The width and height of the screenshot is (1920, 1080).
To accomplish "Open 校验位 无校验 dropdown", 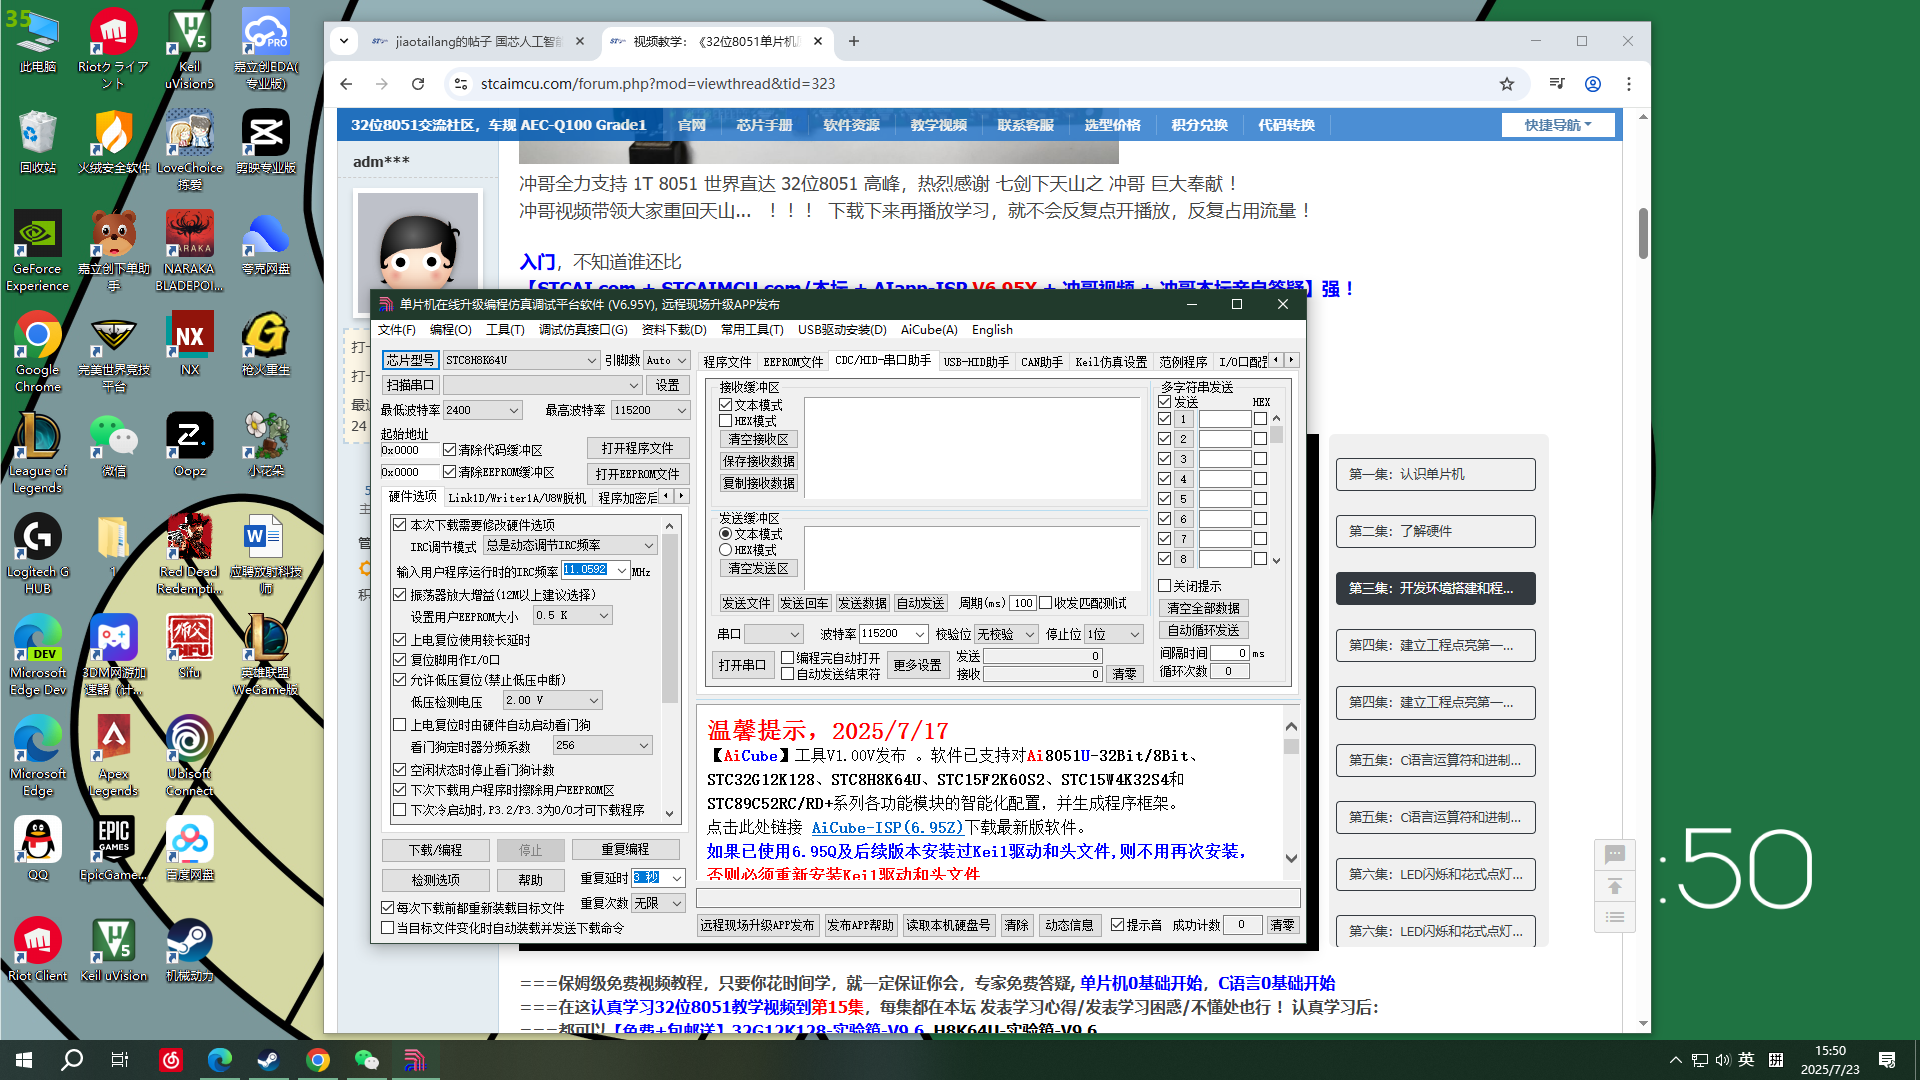I will point(1006,634).
